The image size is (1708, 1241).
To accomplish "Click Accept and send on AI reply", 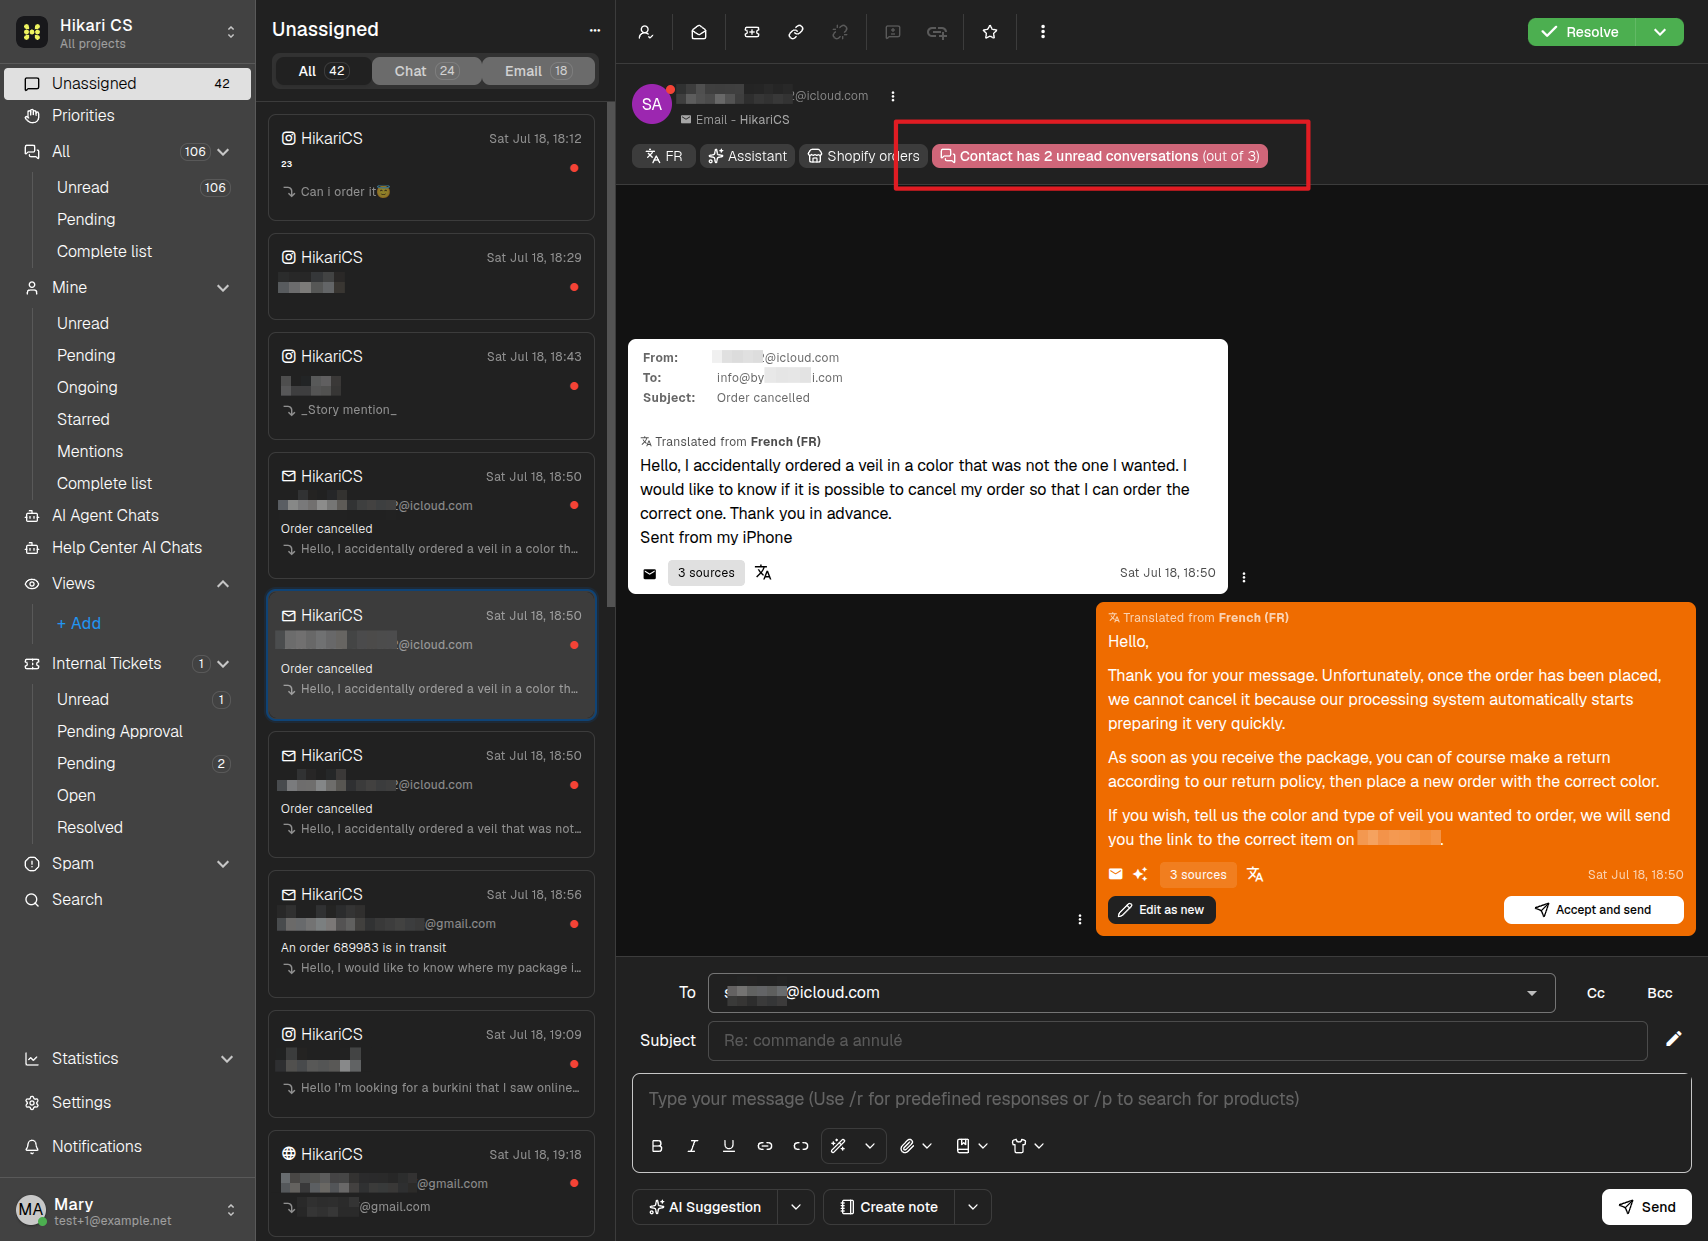I will pos(1593,910).
